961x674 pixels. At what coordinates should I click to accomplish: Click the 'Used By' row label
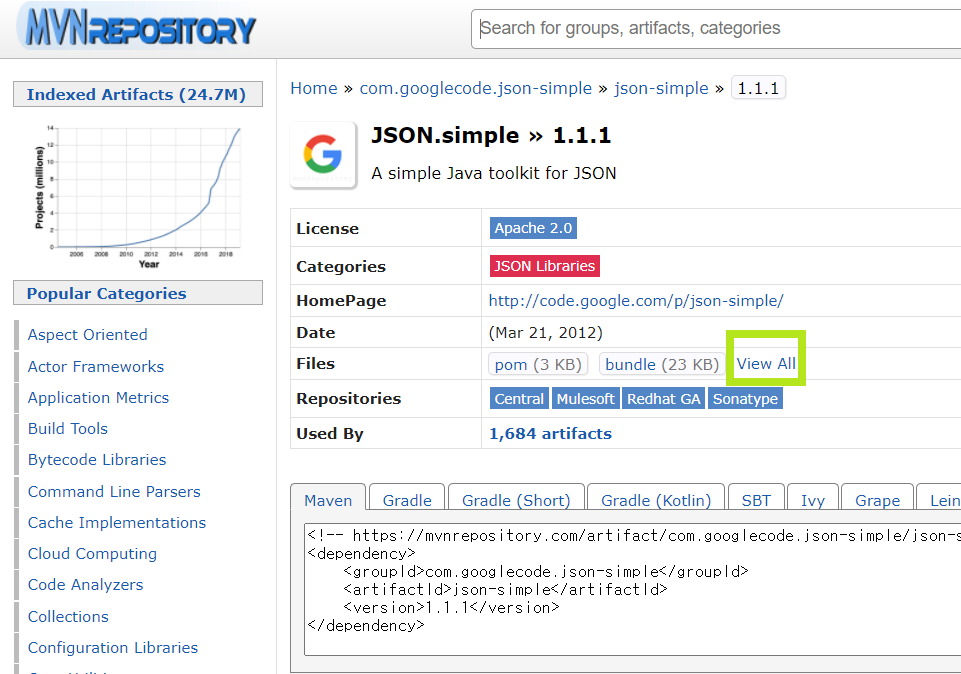tap(330, 434)
